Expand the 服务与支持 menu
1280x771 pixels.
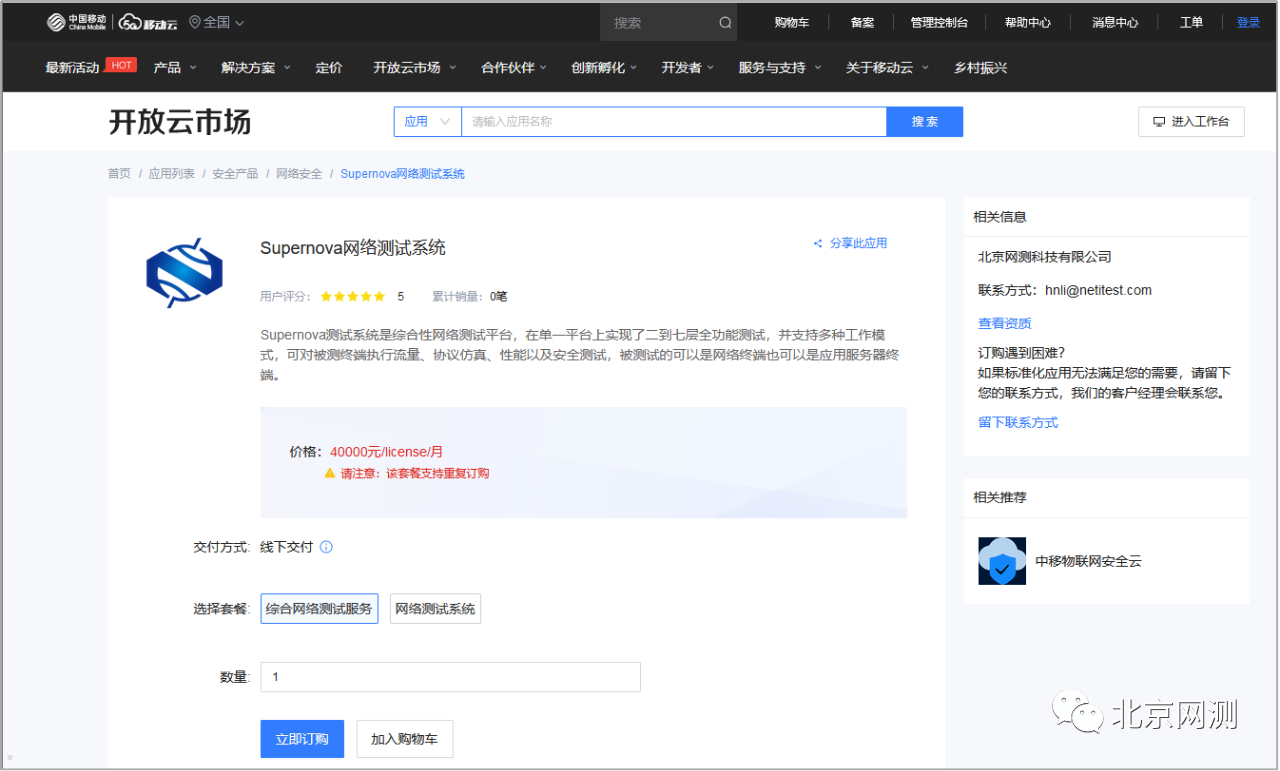click(779, 68)
